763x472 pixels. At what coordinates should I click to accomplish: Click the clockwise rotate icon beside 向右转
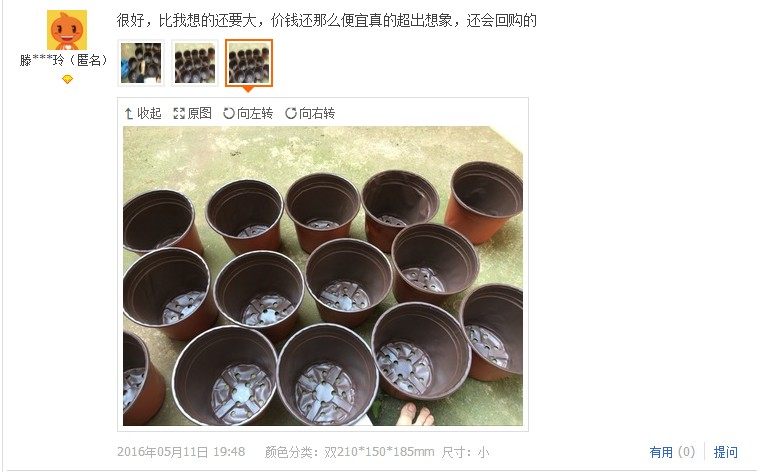click(291, 113)
